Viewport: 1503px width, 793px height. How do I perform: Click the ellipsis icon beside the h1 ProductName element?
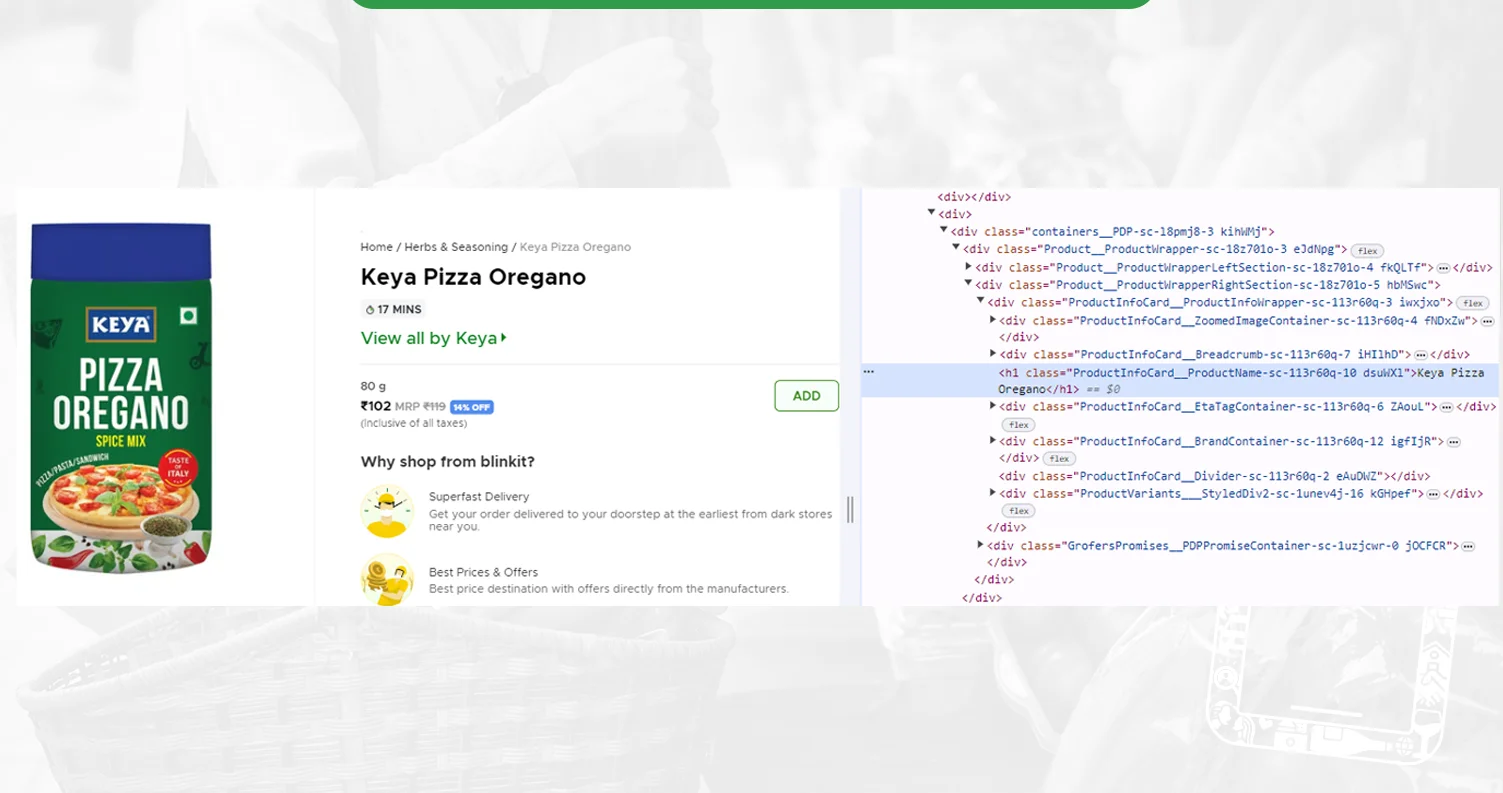coord(868,371)
